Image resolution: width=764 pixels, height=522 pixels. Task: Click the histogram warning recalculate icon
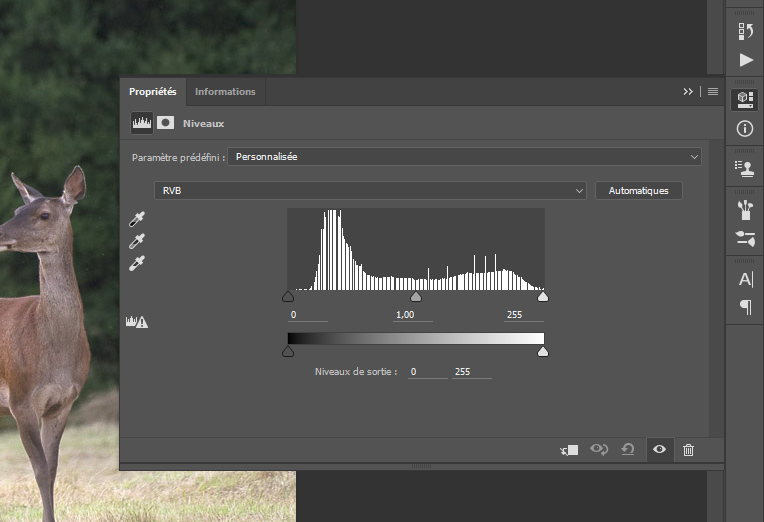[x=137, y=322]
